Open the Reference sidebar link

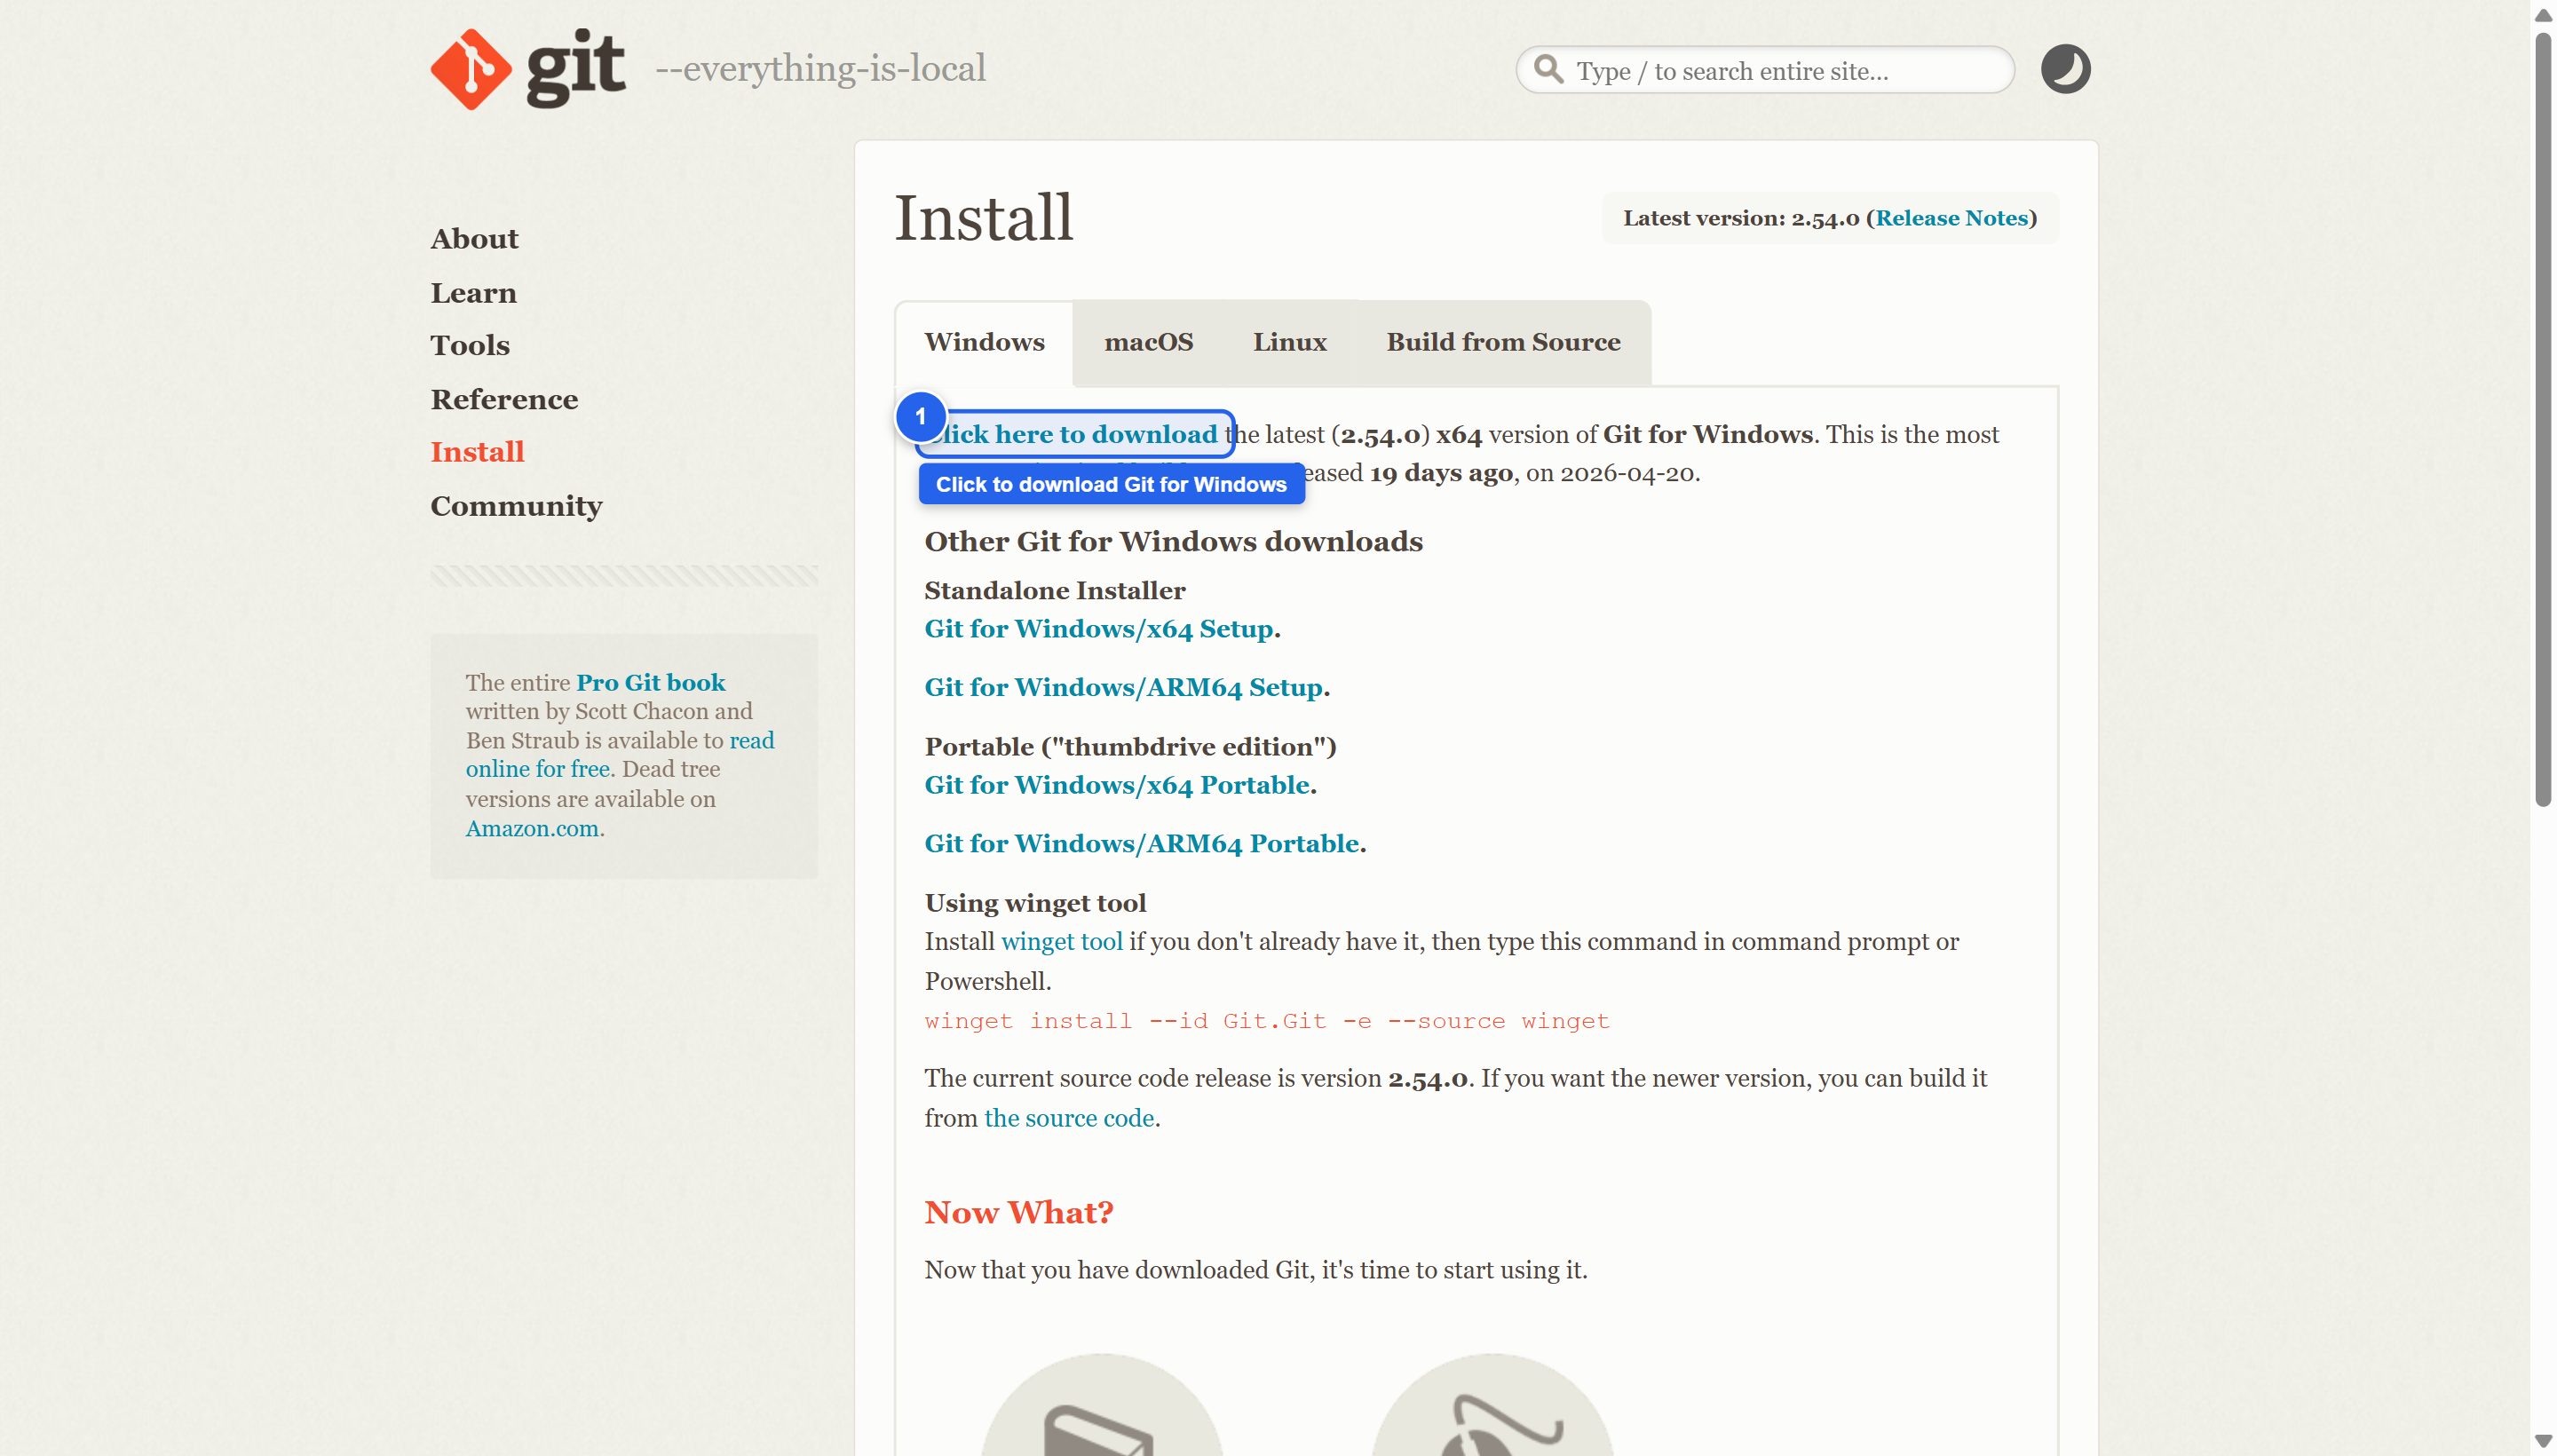point(504,400)
